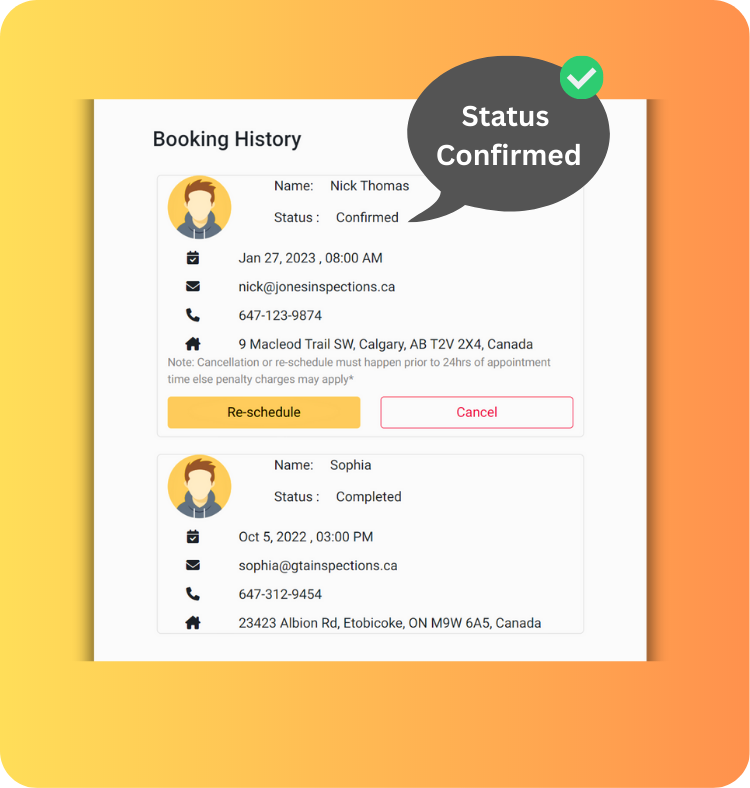Click the 9 Macleod Trail SW address text
Viewport: 750px width, 788px height.
pos(385,344)
